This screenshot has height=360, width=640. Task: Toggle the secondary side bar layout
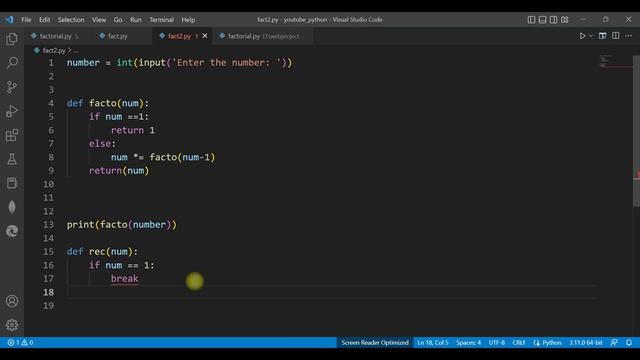(553, 20)
